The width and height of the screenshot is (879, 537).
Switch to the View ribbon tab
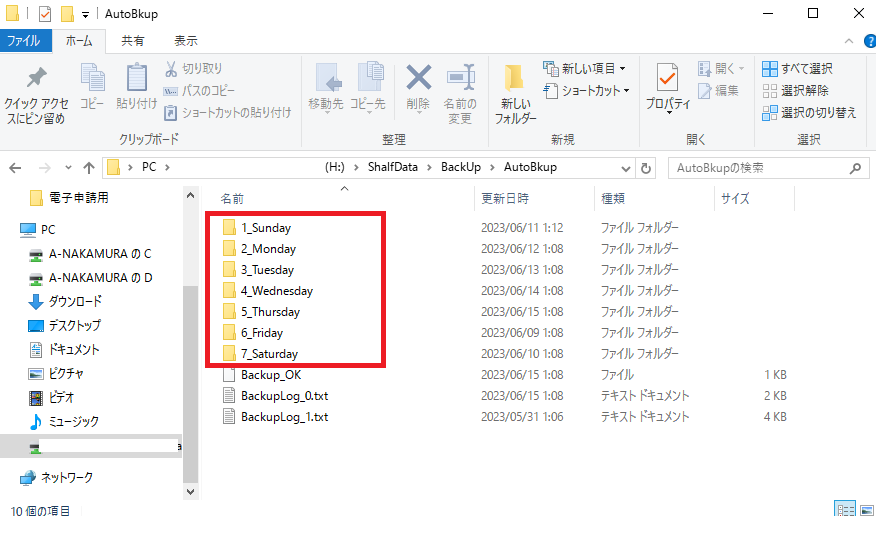(186, 41)
